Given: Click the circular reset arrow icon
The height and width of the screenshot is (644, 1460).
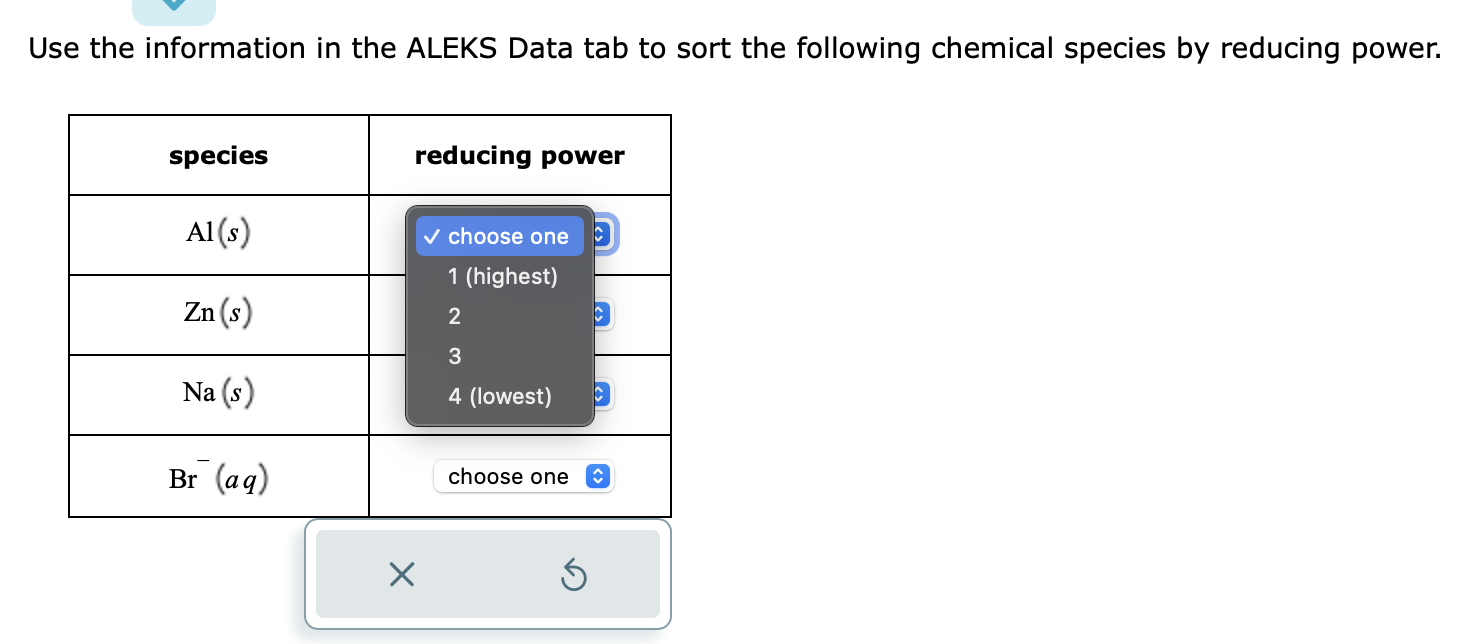Looking at the screenshot, I should [x=573, y=575].
